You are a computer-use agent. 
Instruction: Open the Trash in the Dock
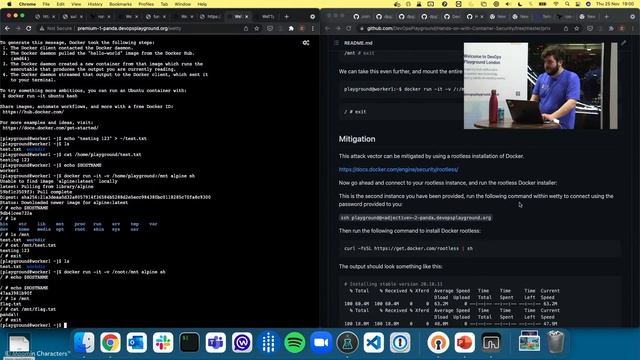pos(556,342)
